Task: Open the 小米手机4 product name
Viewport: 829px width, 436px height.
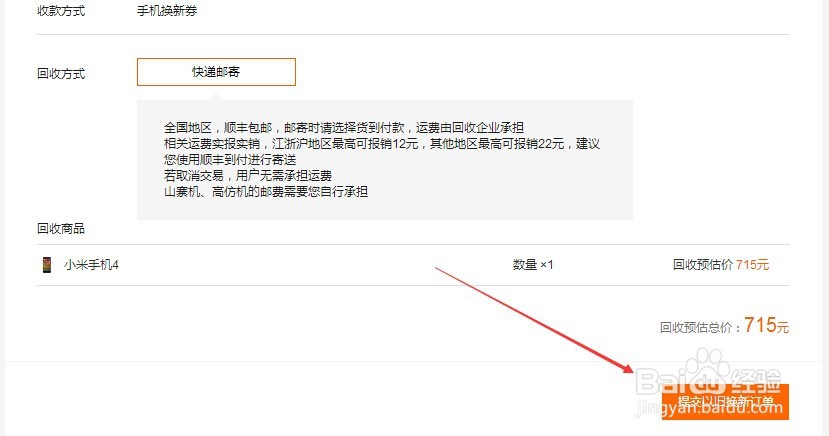Action: pyautogui.click(x=91, y=265)
